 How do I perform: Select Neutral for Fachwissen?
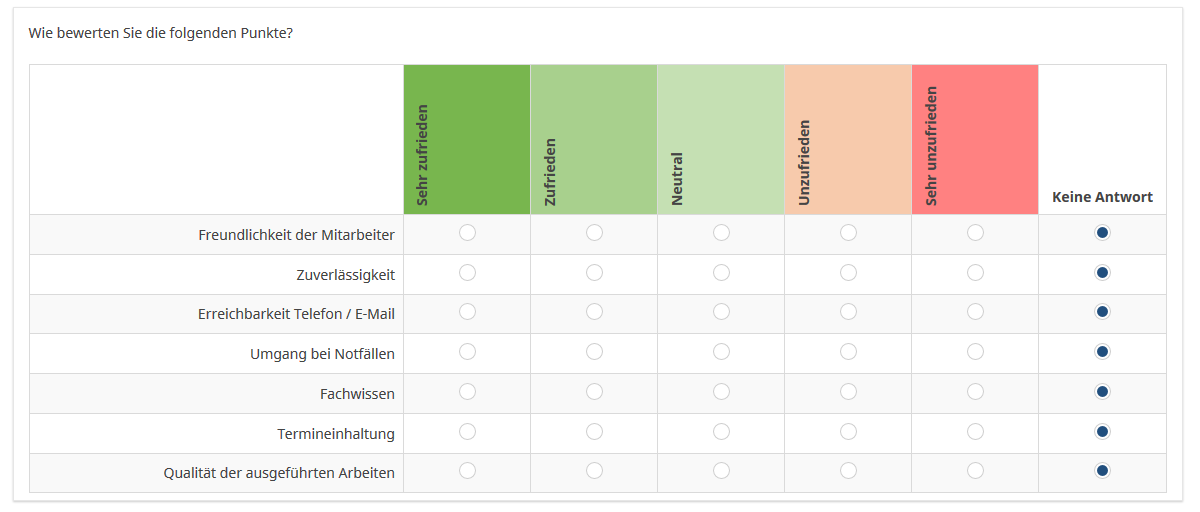(721, 391)
